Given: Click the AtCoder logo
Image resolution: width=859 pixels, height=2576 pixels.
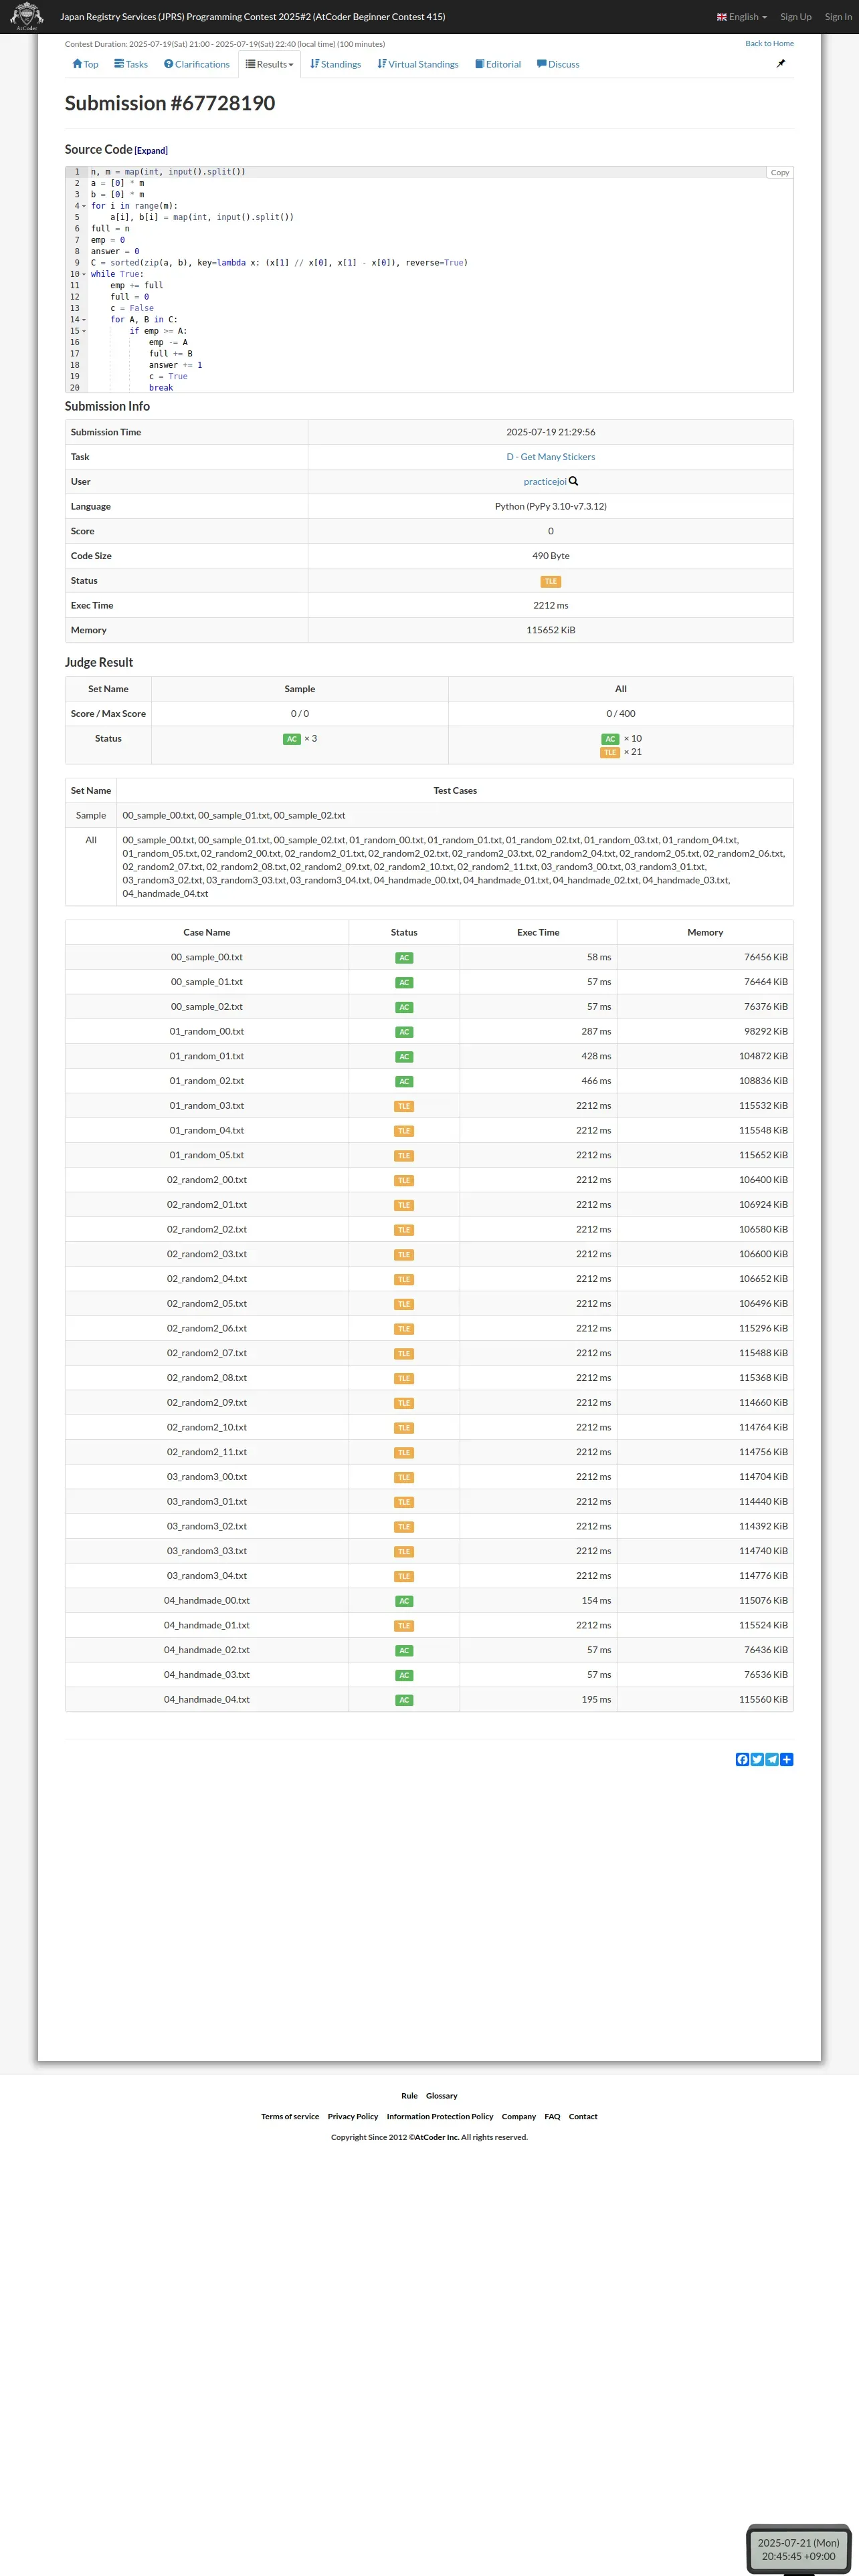Looking at the screenshot, I should coord(26,16).
